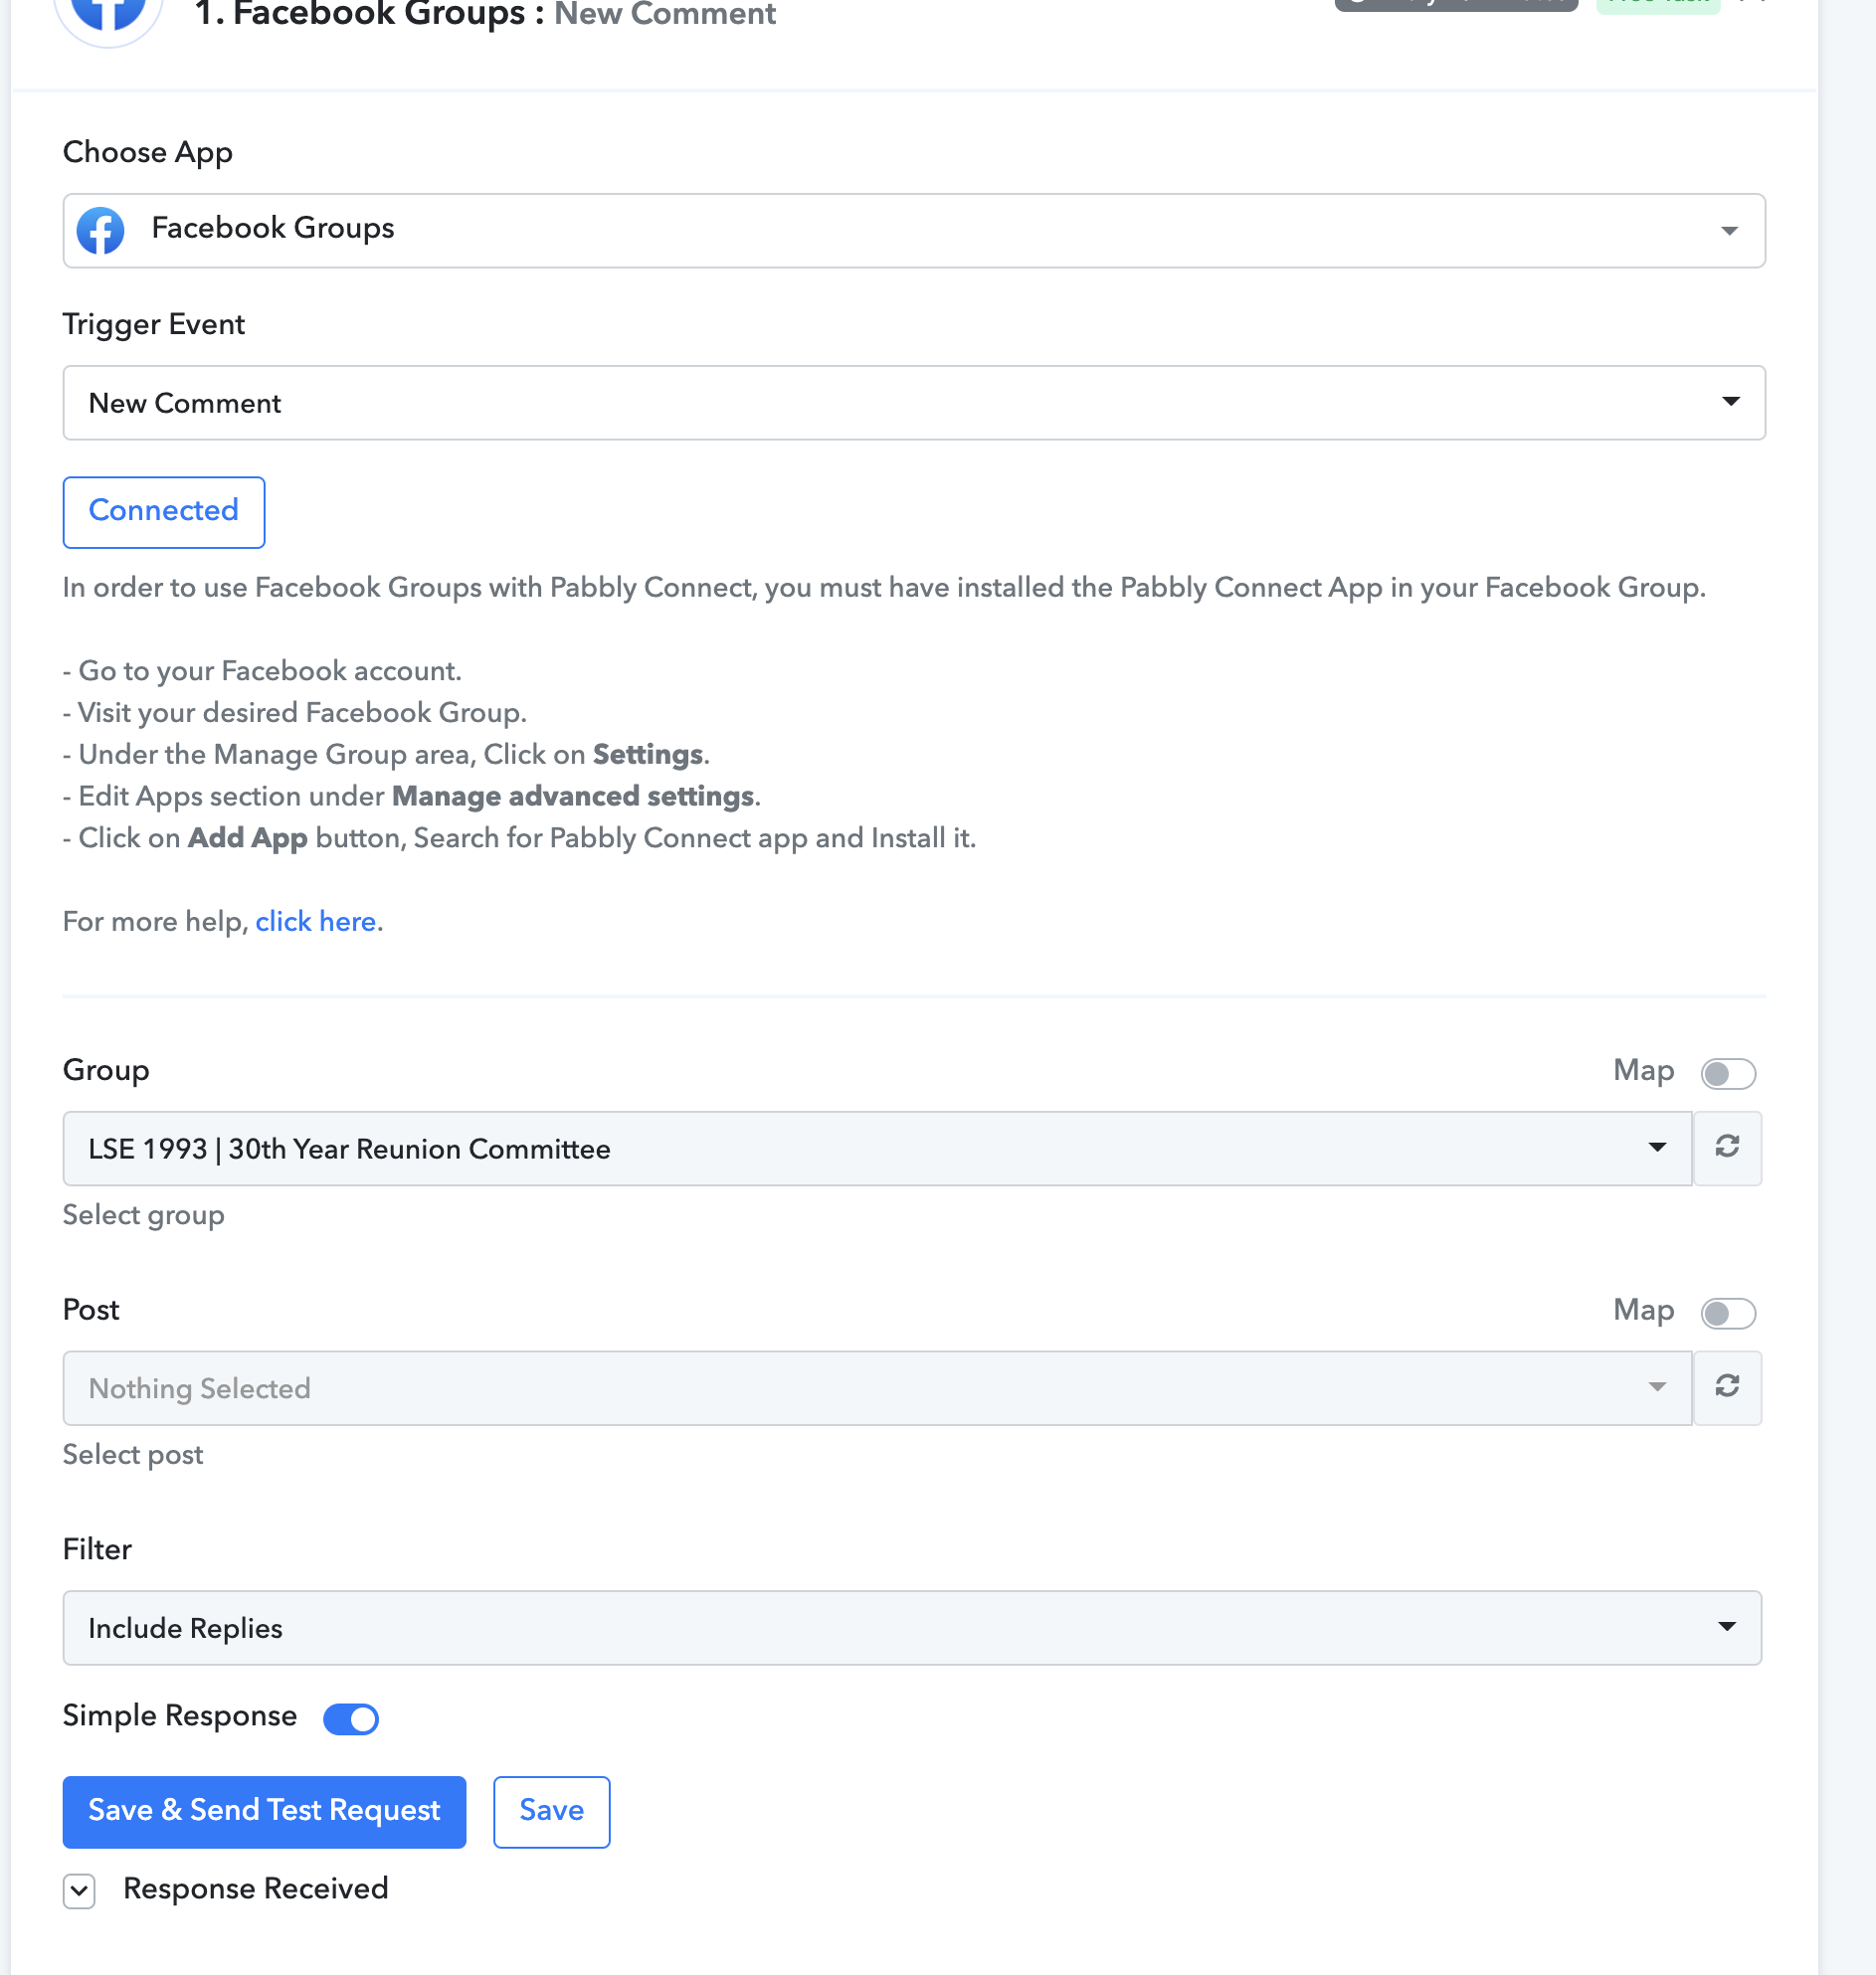Click the bold "Manage advanced settings" text

coord(573,796)
